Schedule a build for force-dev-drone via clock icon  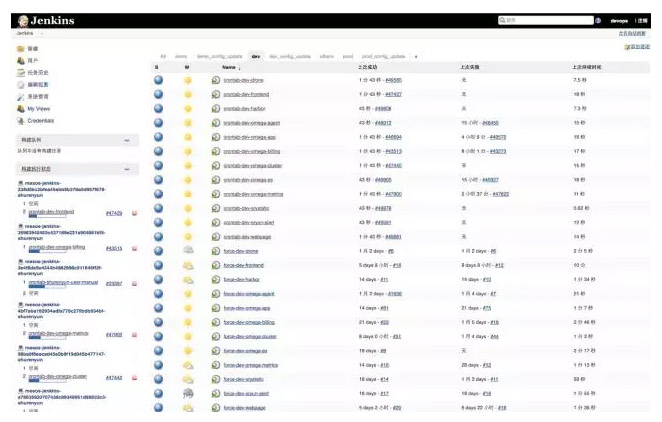click(x=216, y=251)
